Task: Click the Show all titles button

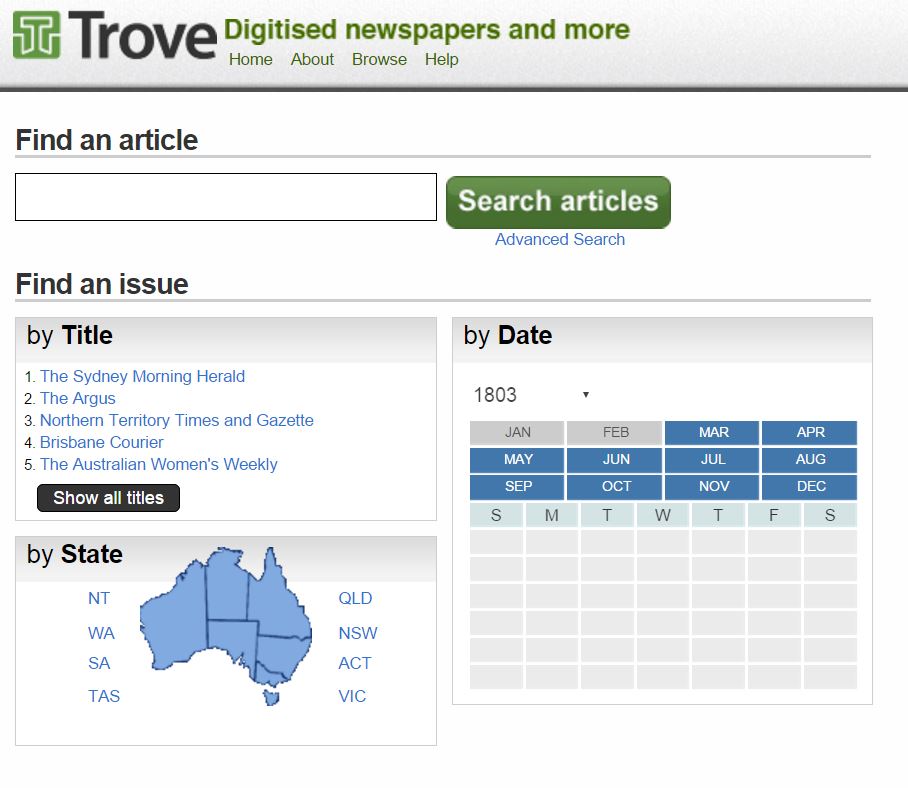Action: [x=108, y=497]
